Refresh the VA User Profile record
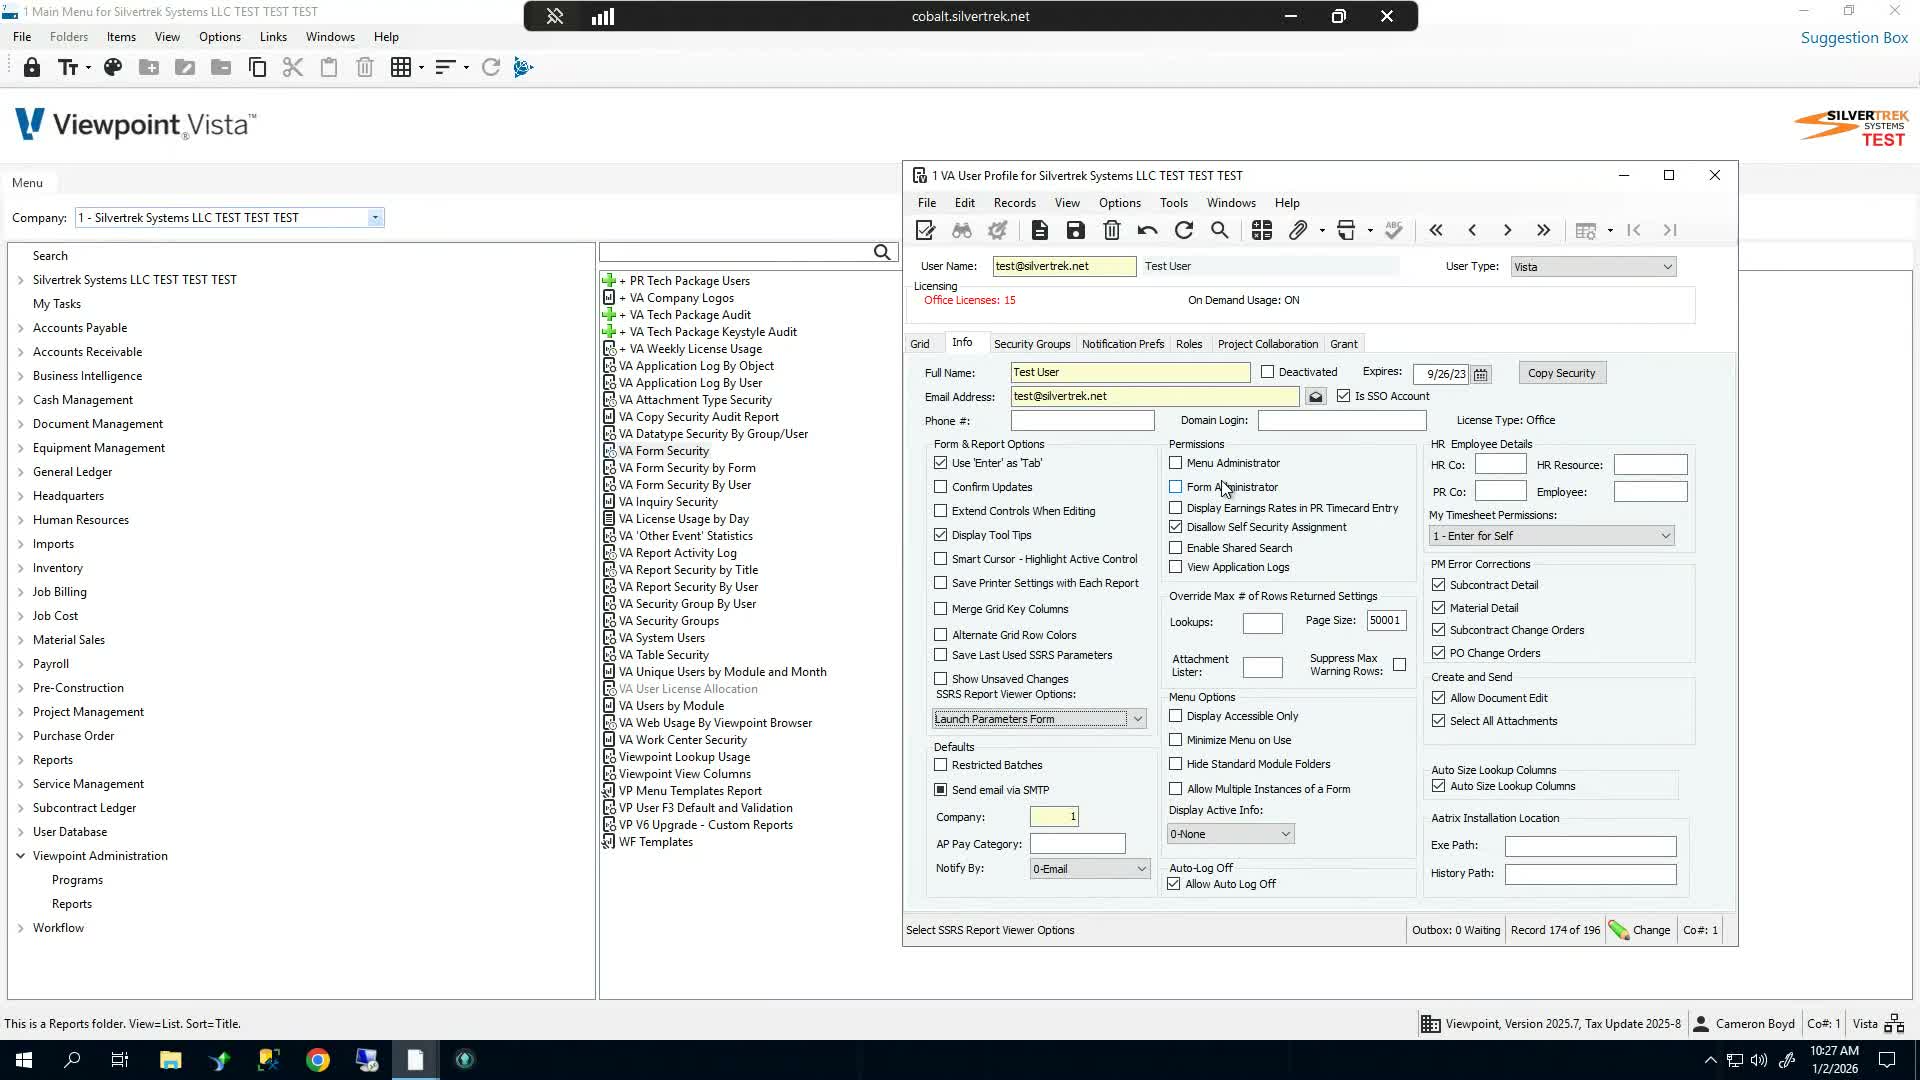Screen dimensions: 1920x1080 1184,231
